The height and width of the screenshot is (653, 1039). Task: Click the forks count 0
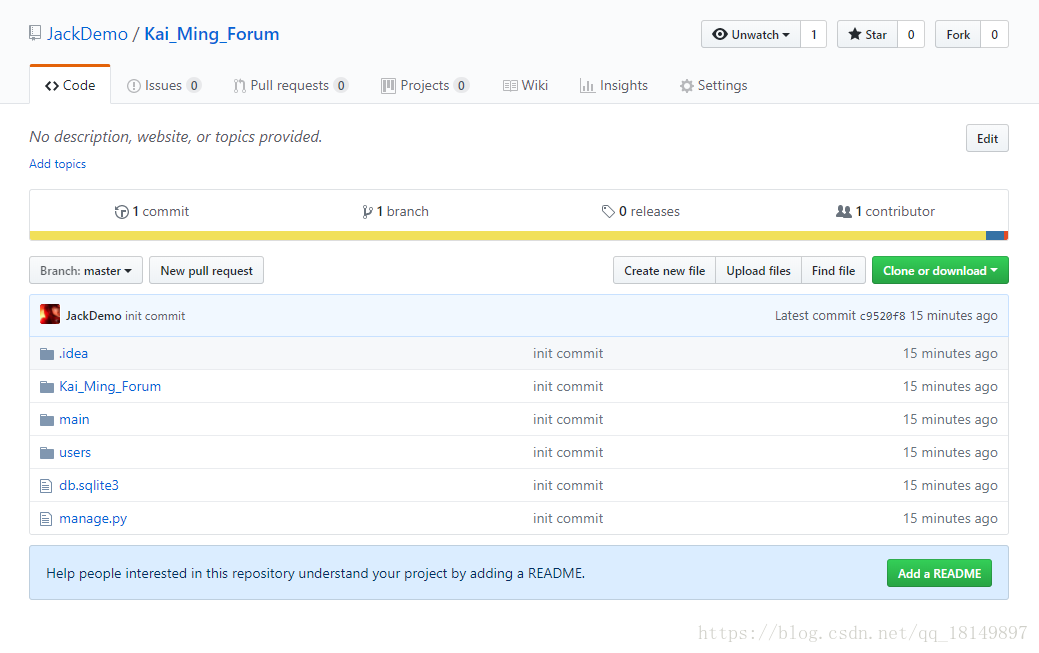(995, 34)
